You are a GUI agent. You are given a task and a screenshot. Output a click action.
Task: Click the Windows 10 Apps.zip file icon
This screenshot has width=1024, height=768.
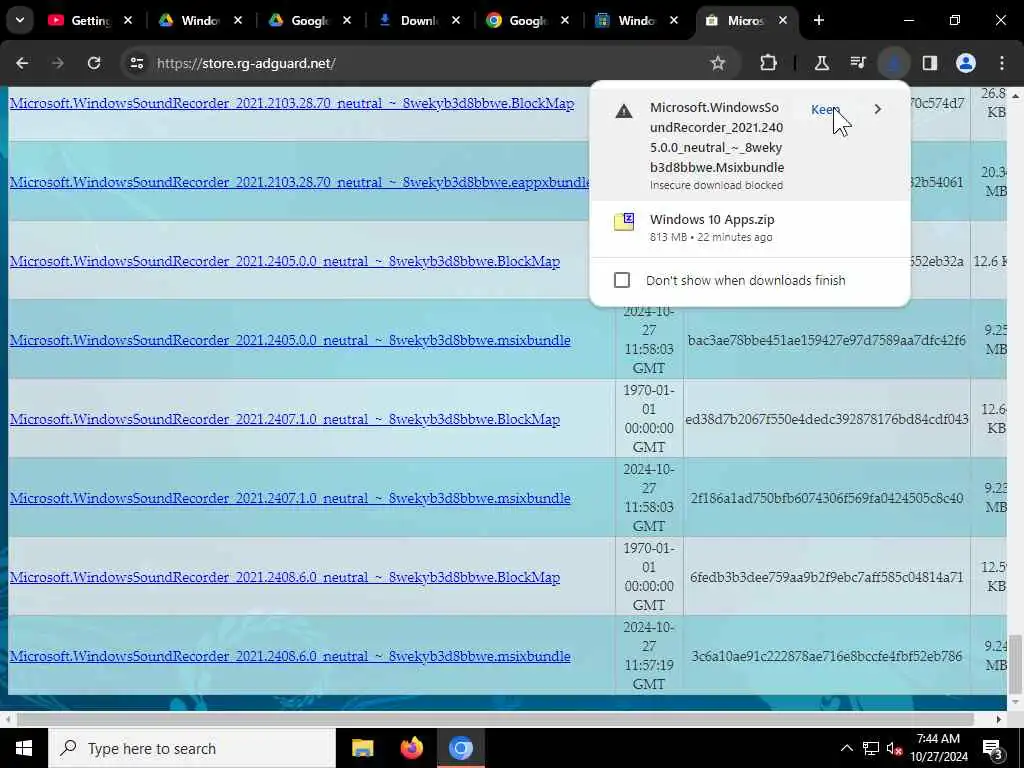point(624,221)
